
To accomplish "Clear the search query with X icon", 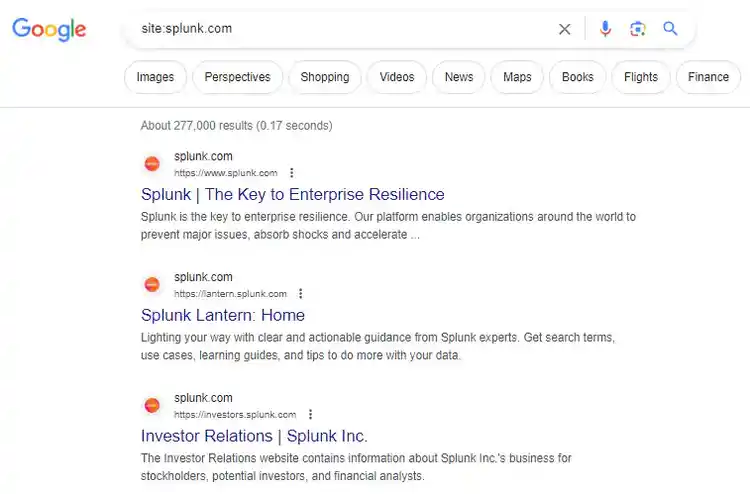I will (x=565, y=29).
